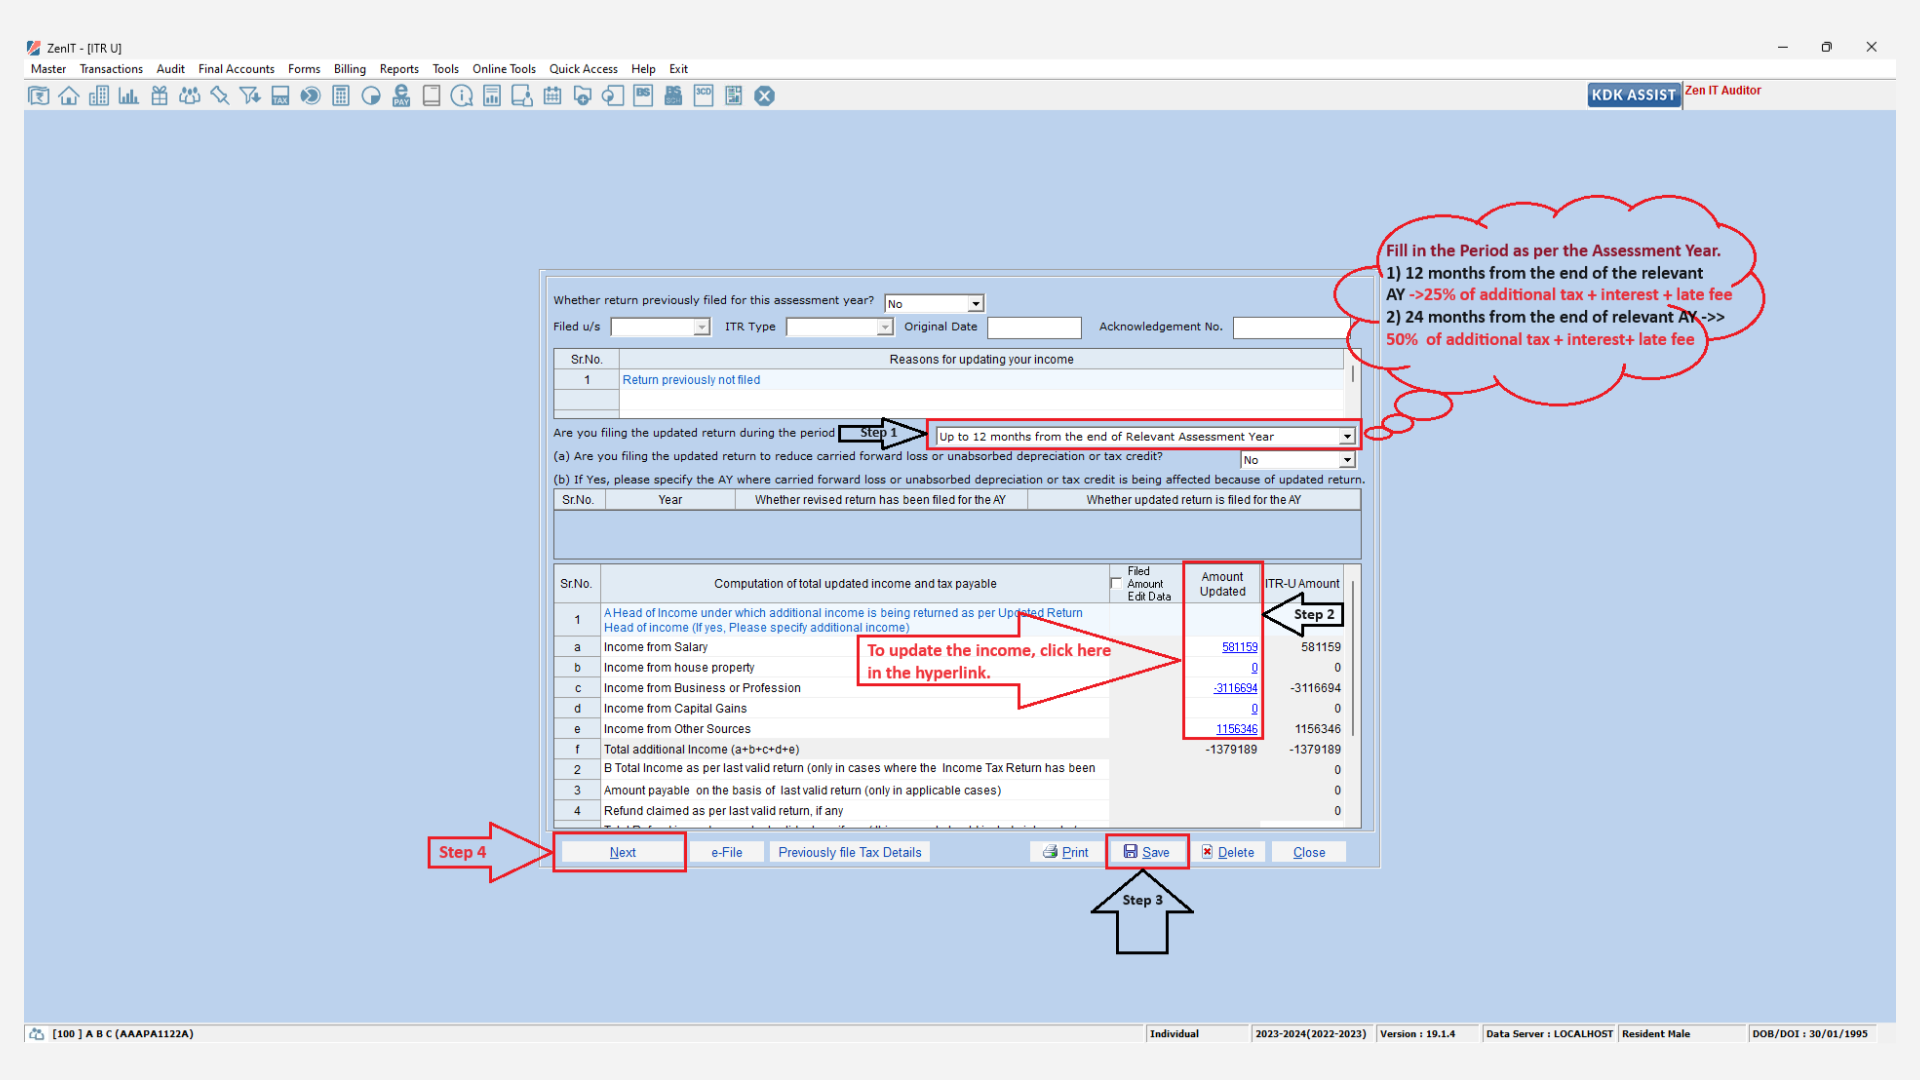Open the Final Accounts menu
1920x1080 pixels.
point(236,69)
